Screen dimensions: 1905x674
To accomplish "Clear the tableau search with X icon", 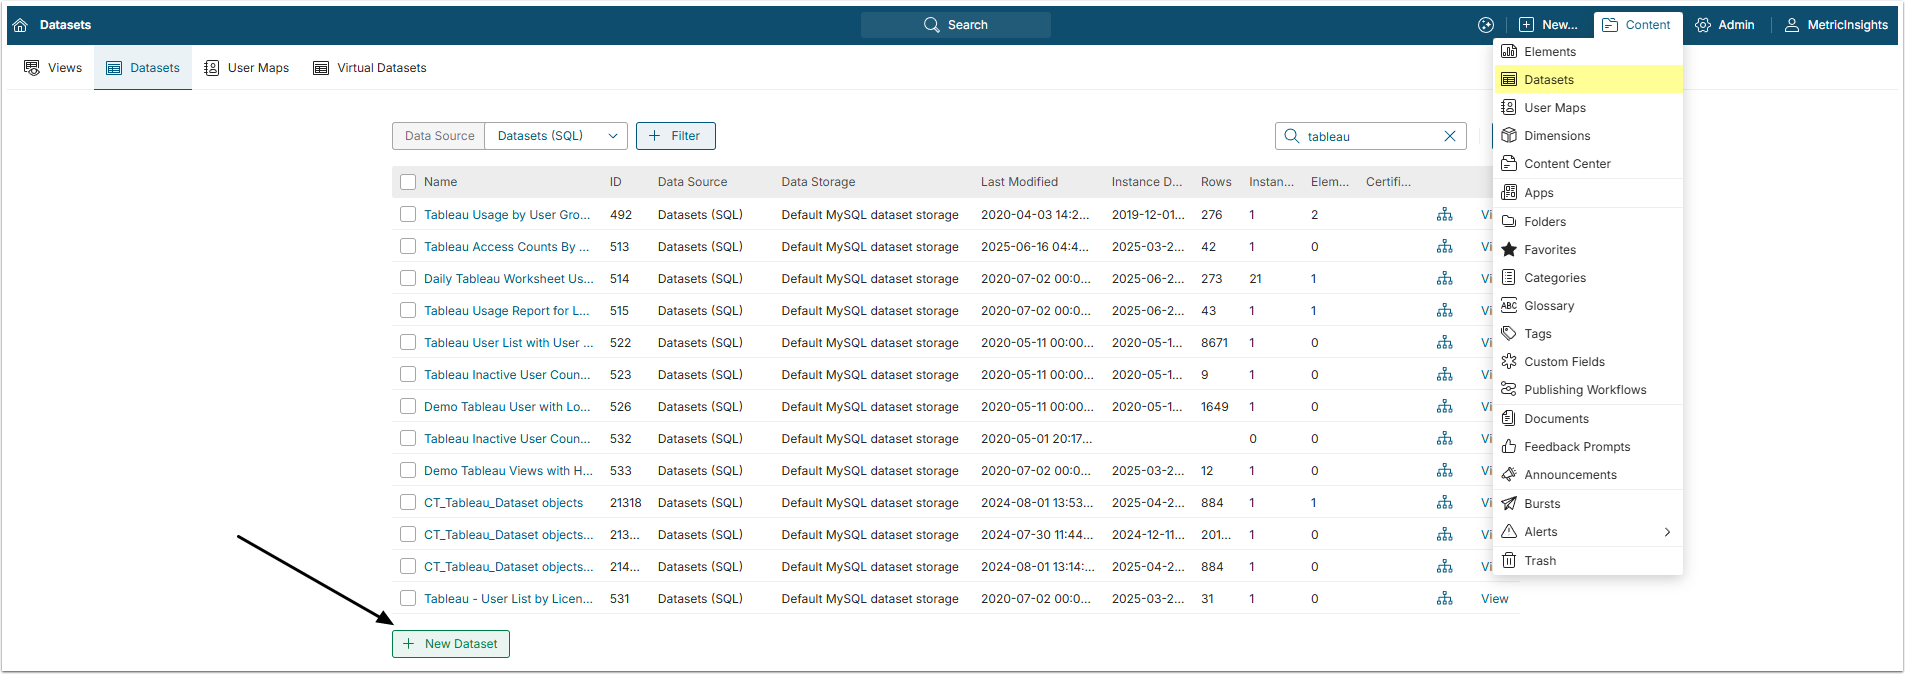I will pyautogui.click(x=1450, y=136).
